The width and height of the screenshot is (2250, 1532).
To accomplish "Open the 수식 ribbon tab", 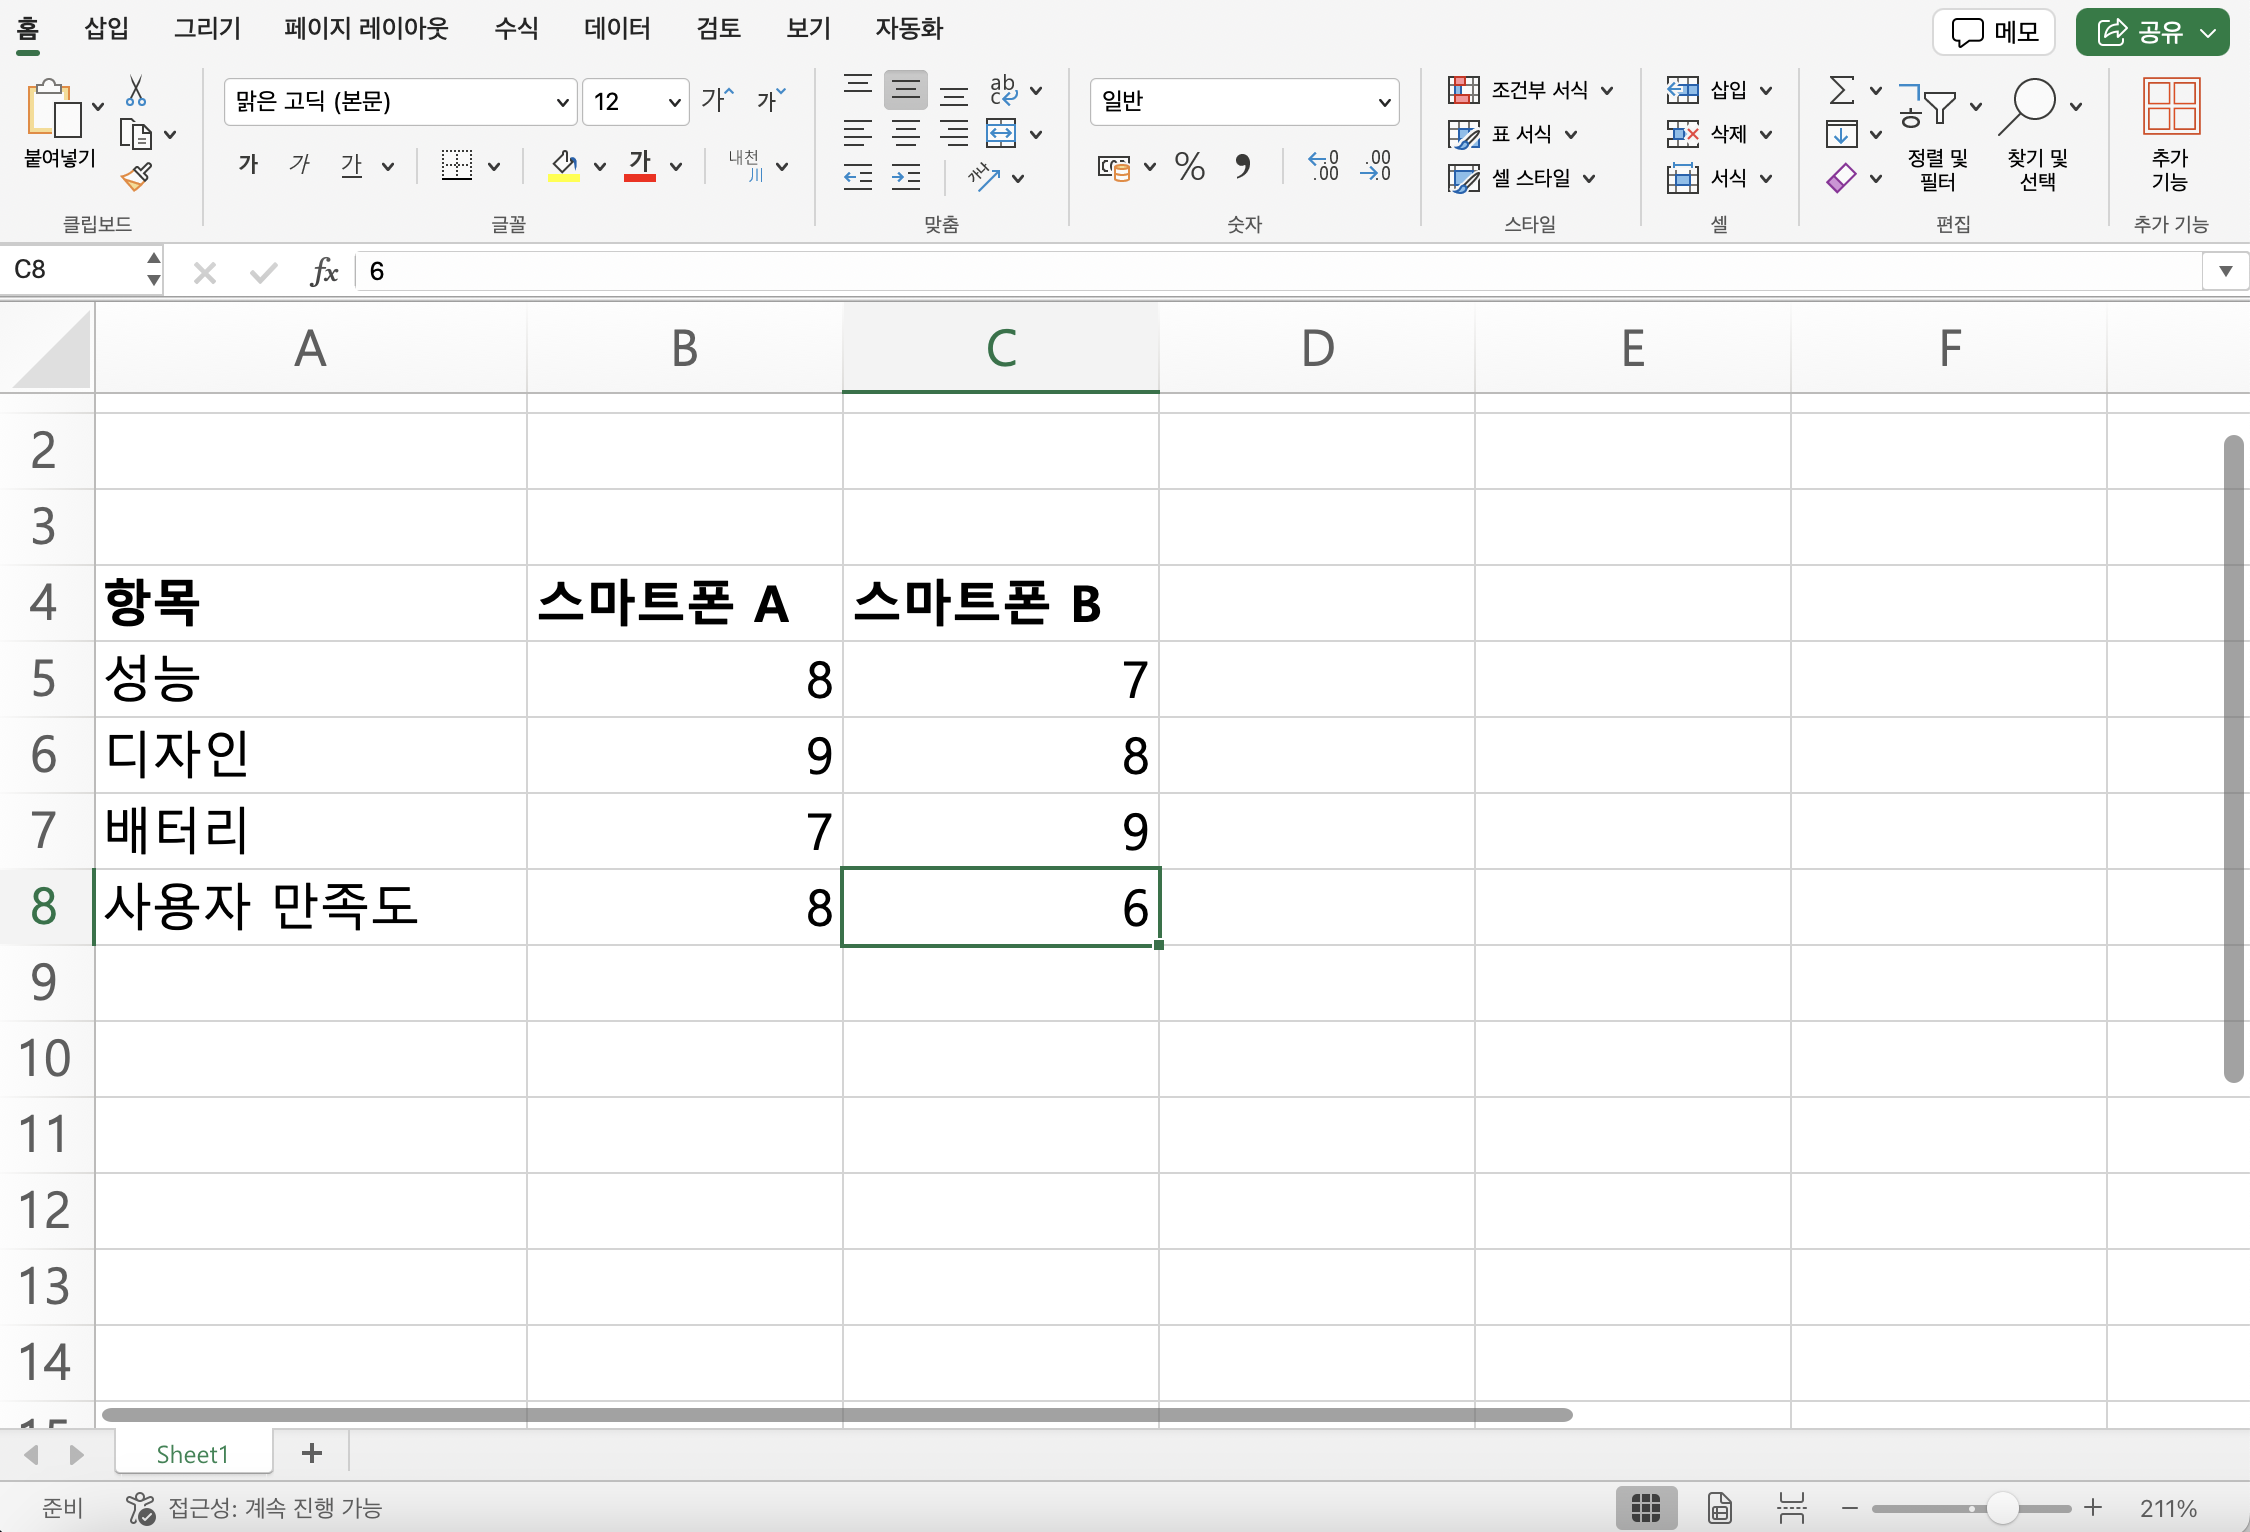I will [516, 28].
